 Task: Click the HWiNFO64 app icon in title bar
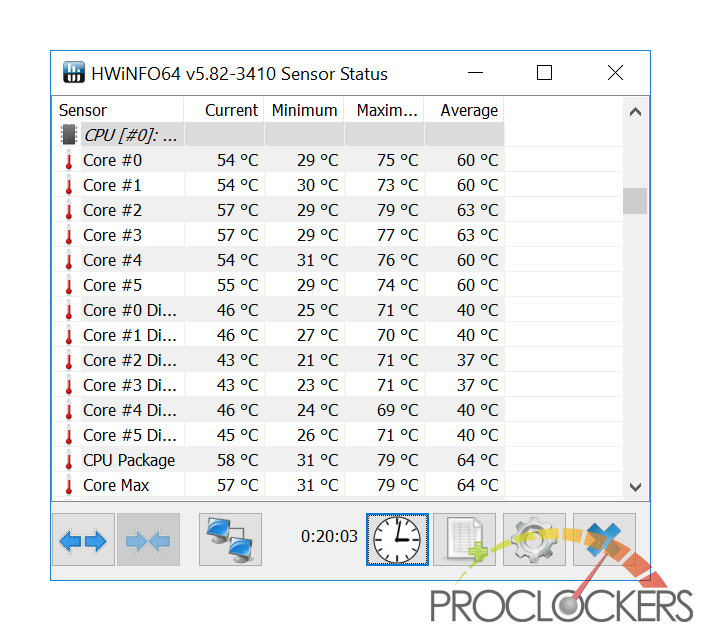tap(74, 72)
